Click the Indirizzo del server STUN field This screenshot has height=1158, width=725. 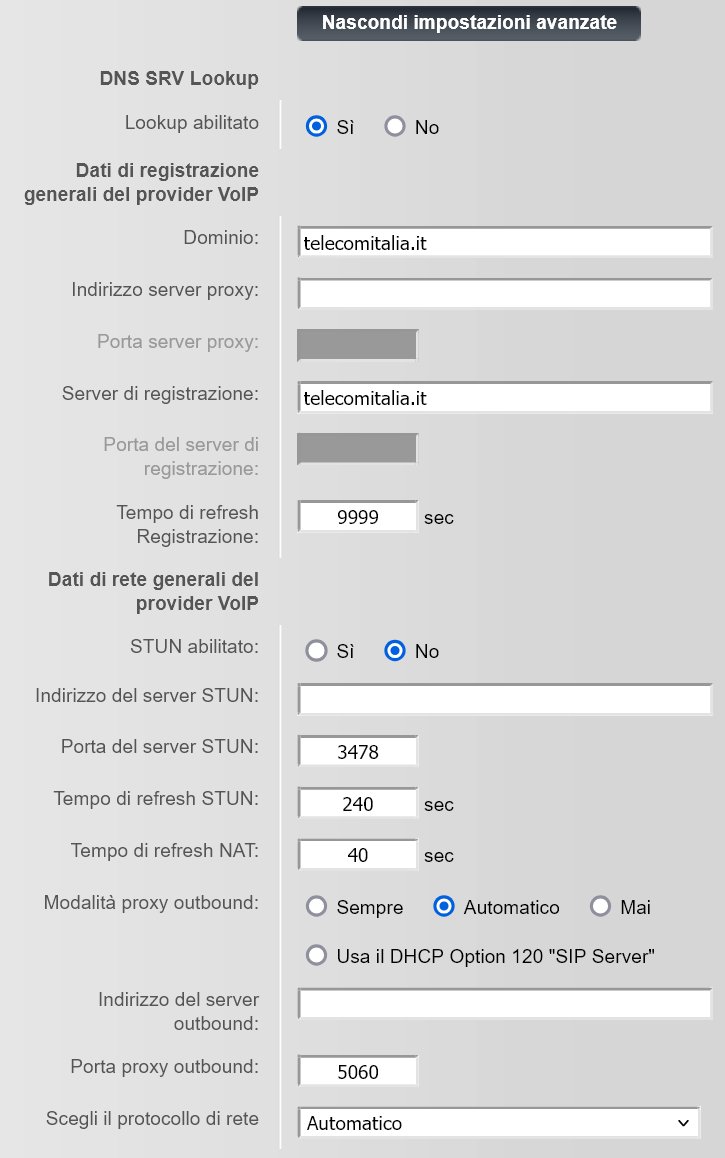505,700
